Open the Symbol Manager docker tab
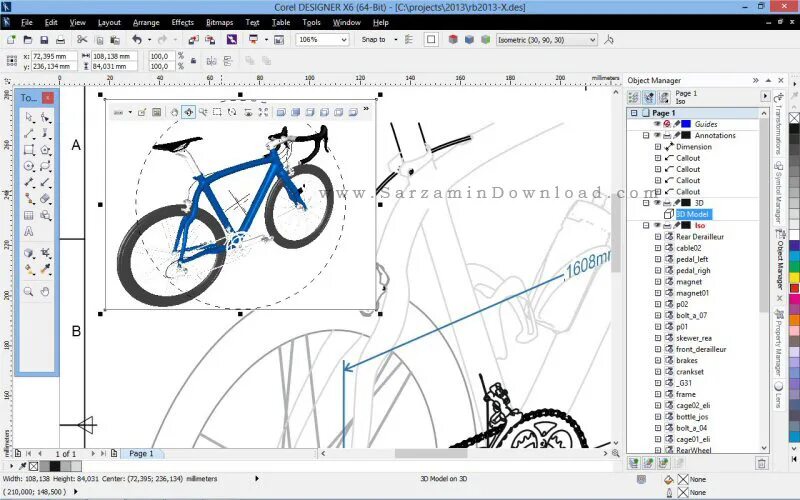This screenshot has width=800, height=500. click(779, 192)
